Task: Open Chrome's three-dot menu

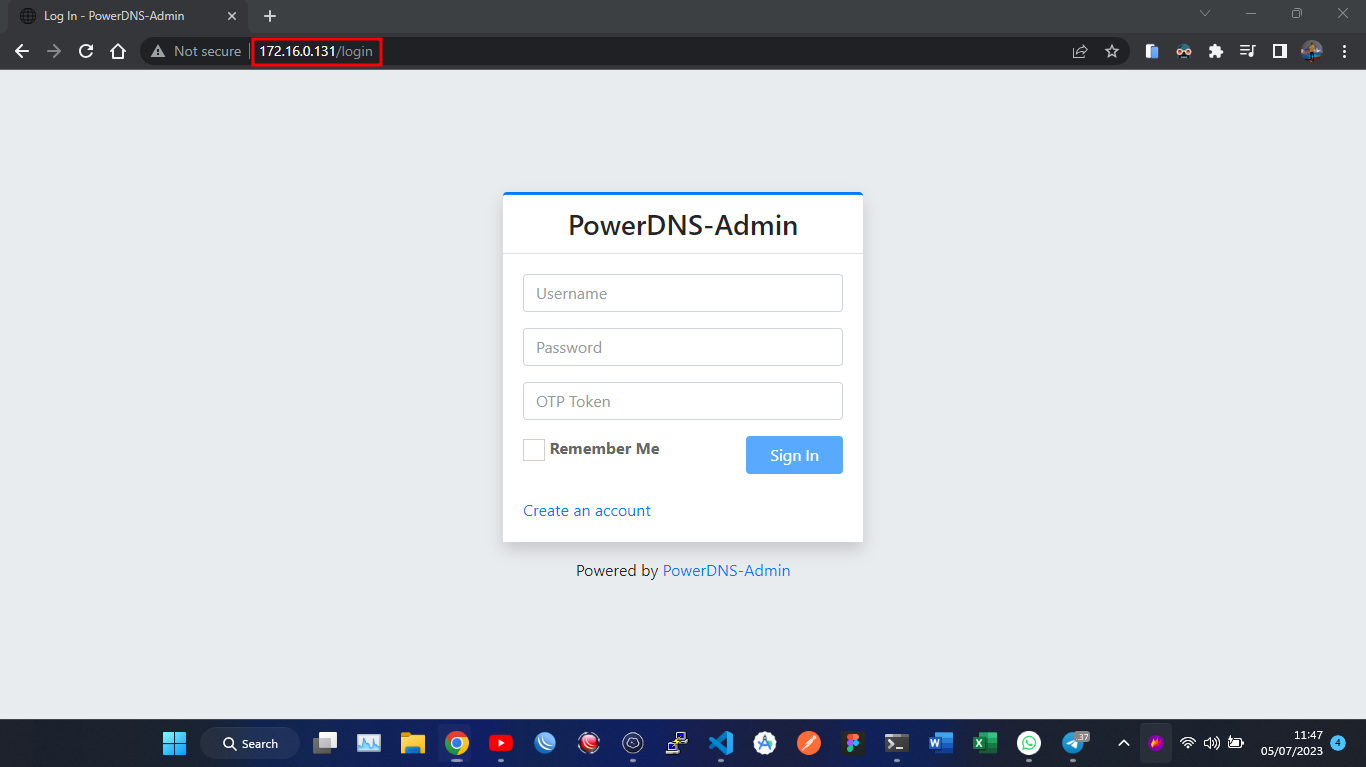Action: 1343,51
